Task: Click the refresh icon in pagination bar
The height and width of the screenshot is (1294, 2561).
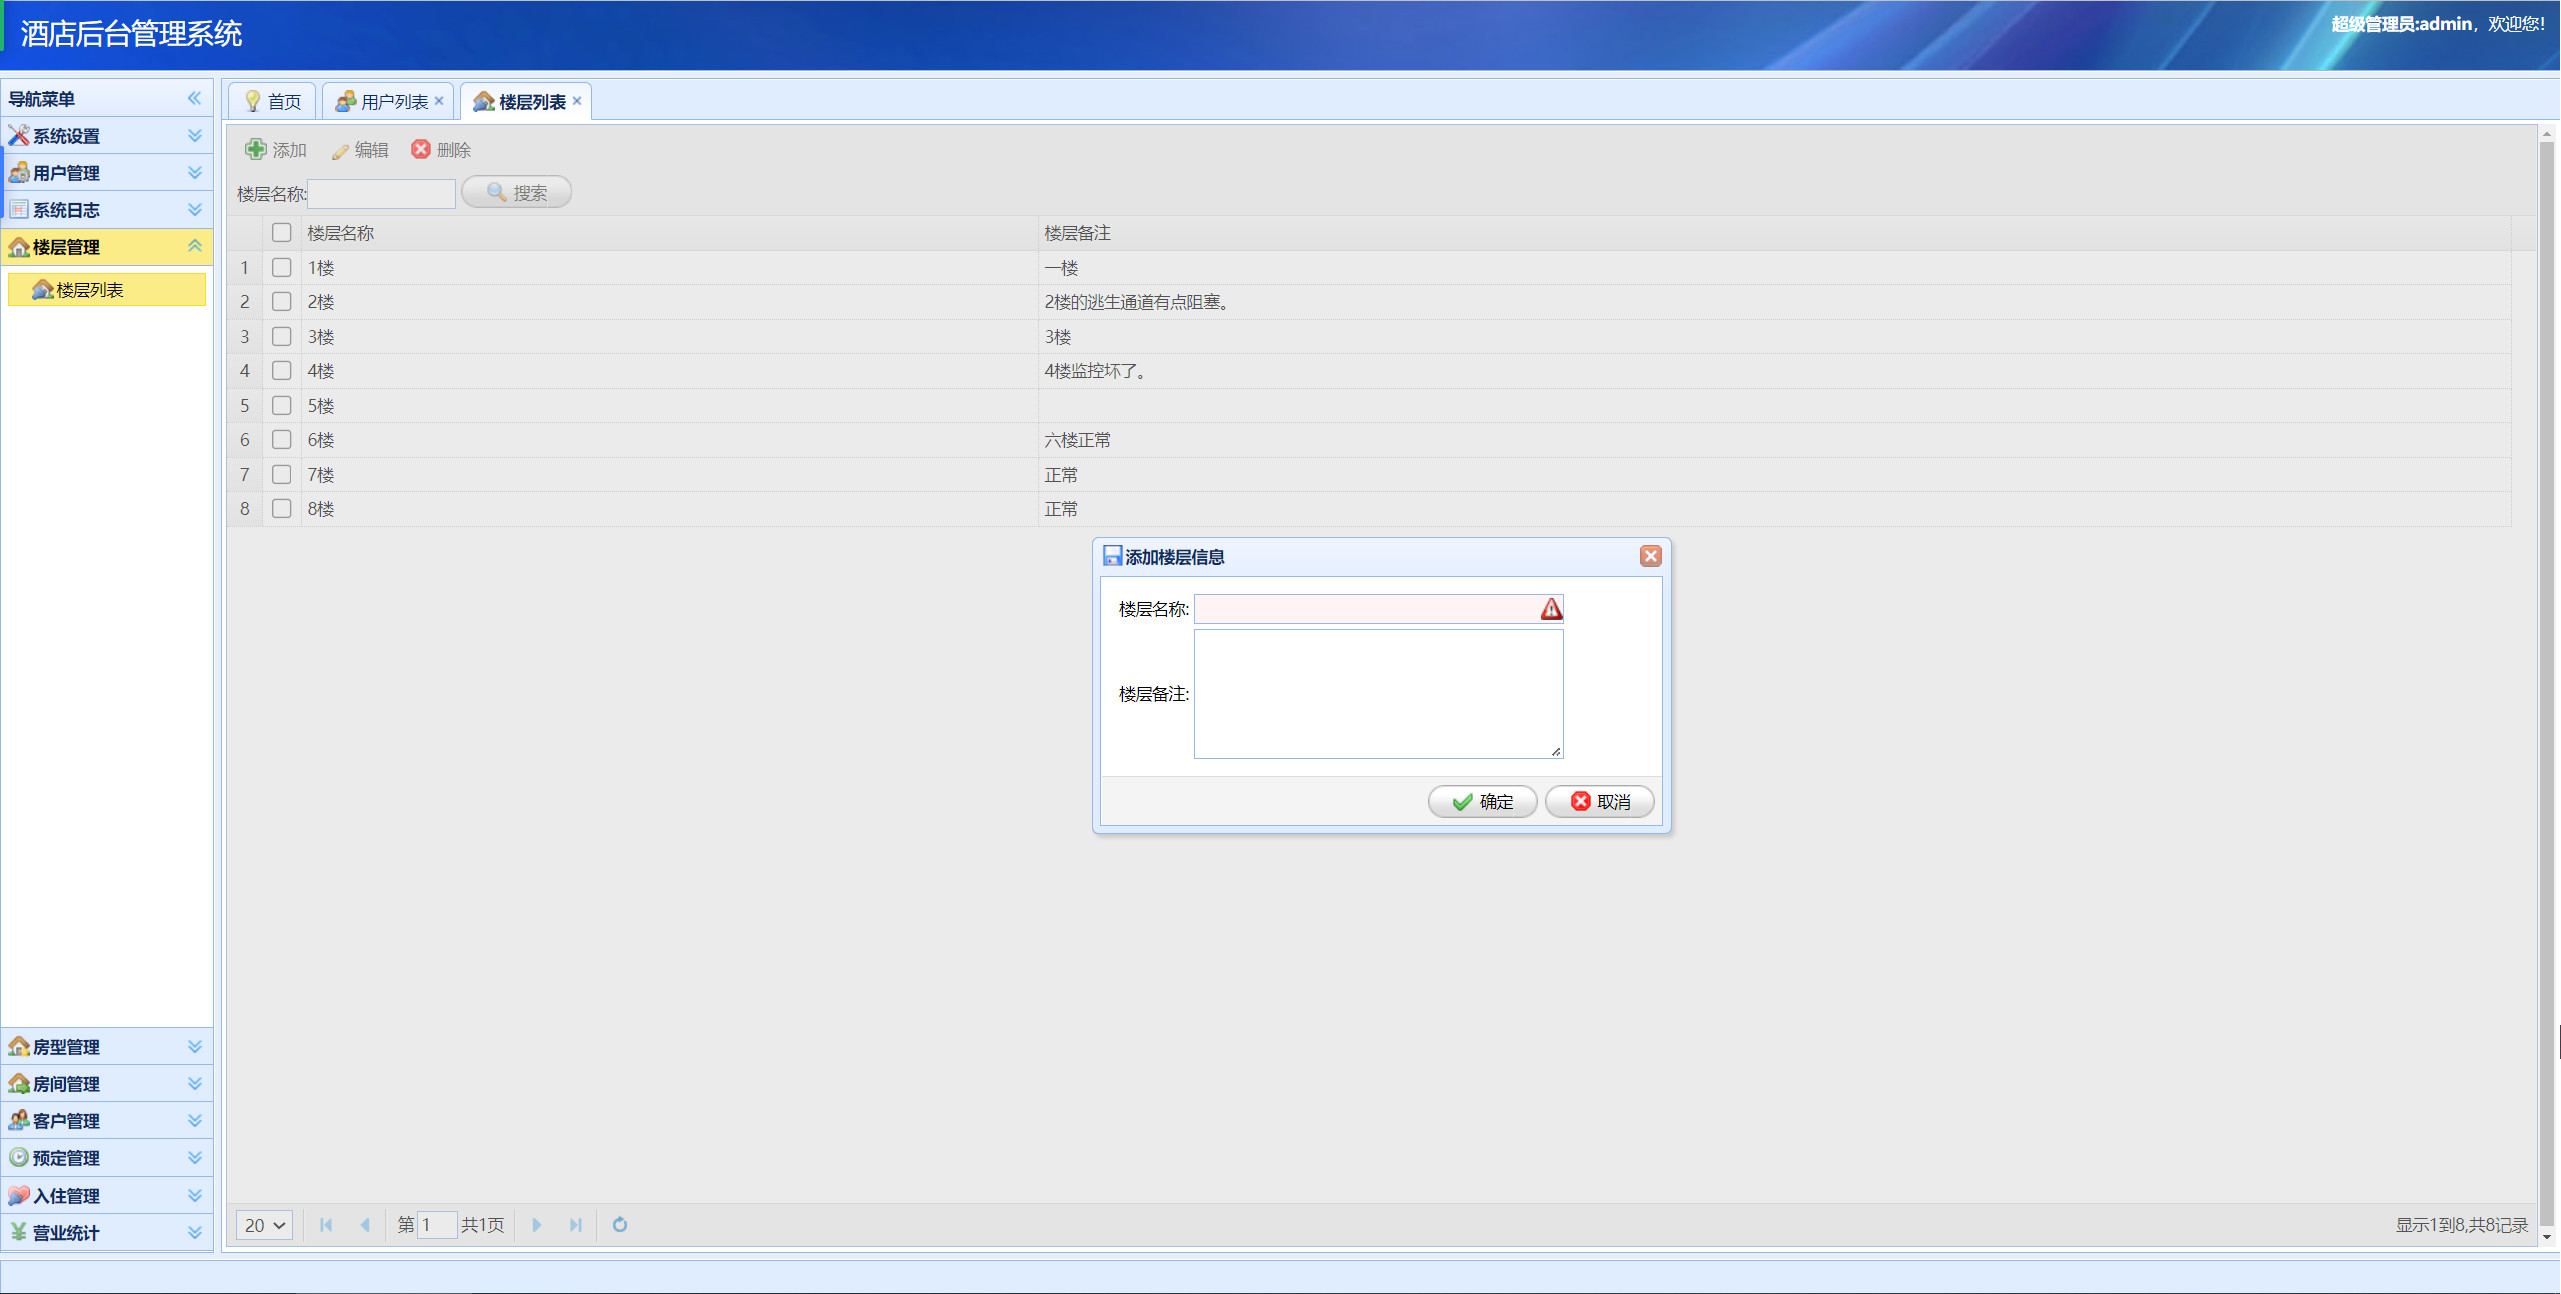Action: 619,1225
